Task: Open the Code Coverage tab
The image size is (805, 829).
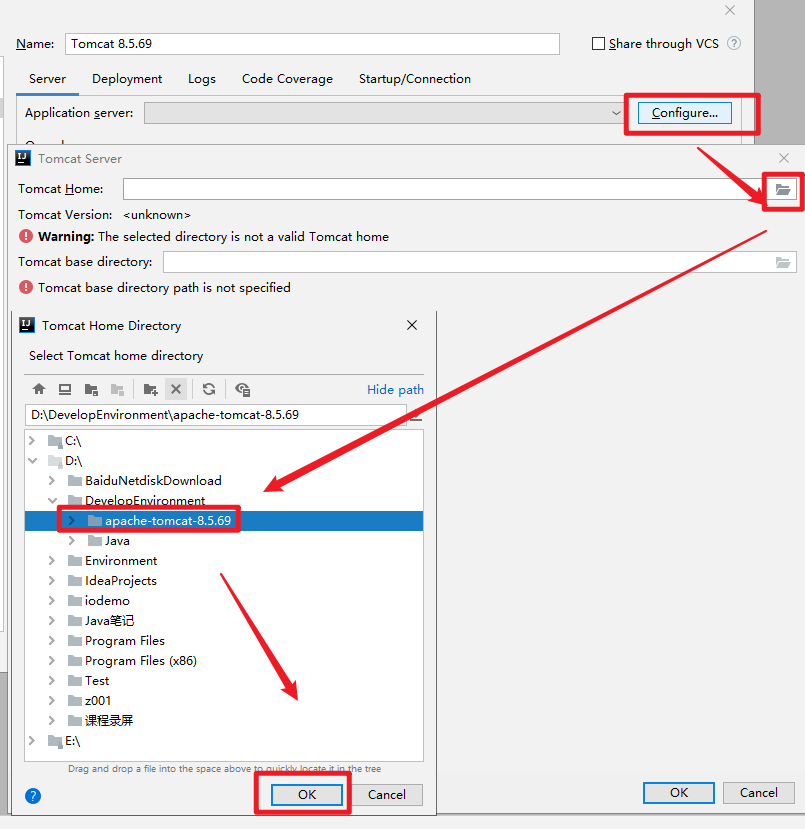Action: coord(288,79)
